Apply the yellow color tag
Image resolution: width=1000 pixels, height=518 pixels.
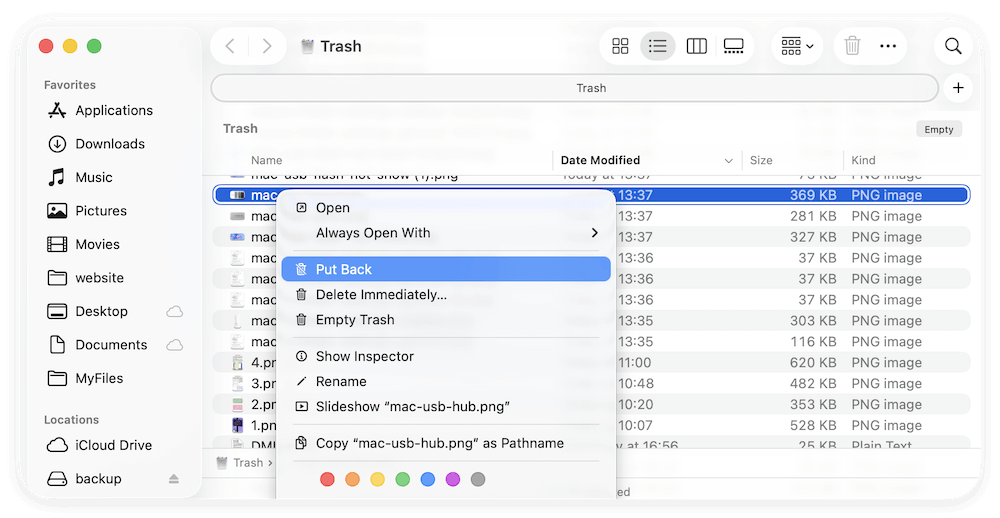pyautogui.click(x=378, y=479)
